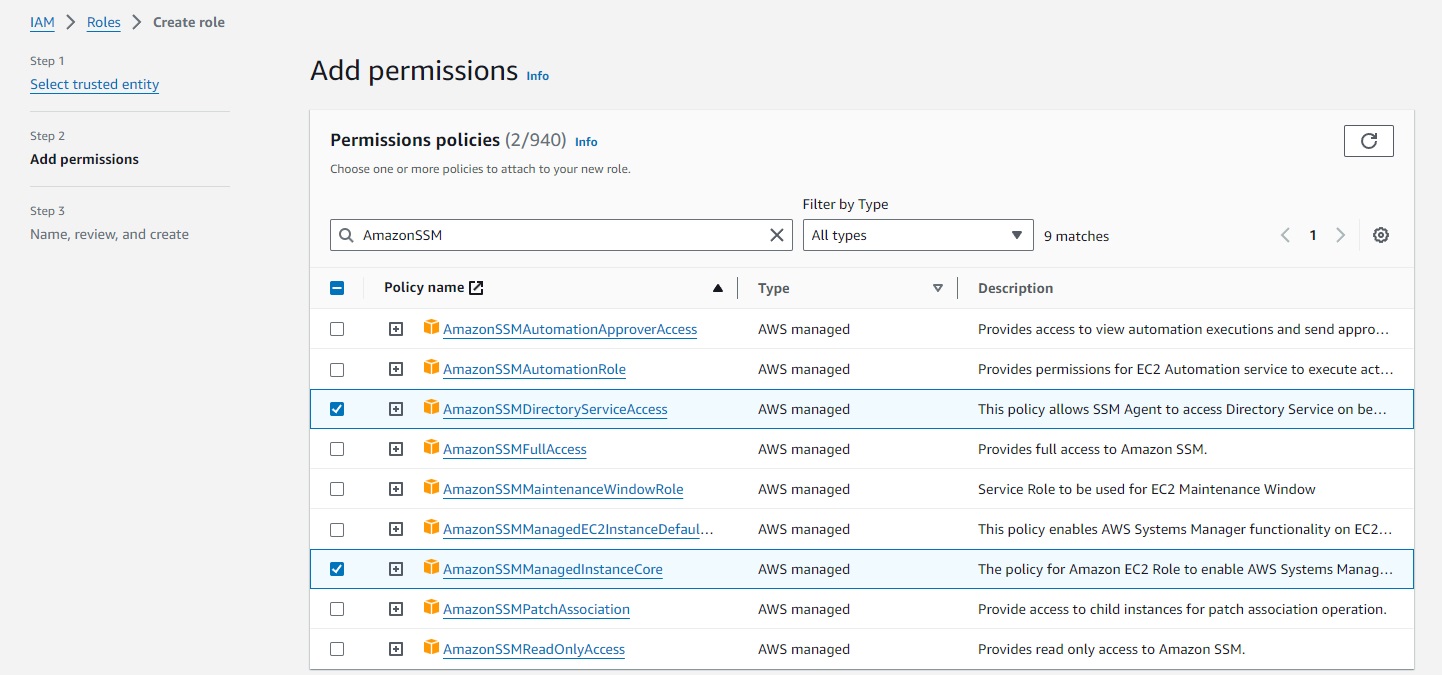This screenshot has height=675, width=1442.
Task: Return to Select trusted entity step
Action: pos(94,84)
